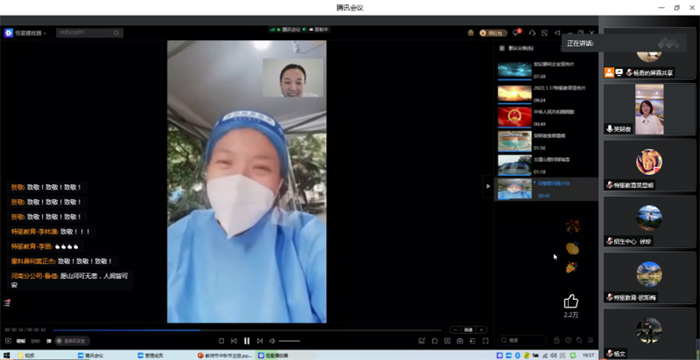Select the 07:38 video in playlist
The width and height of the screenshot is (700, 360).
[546, 70]
